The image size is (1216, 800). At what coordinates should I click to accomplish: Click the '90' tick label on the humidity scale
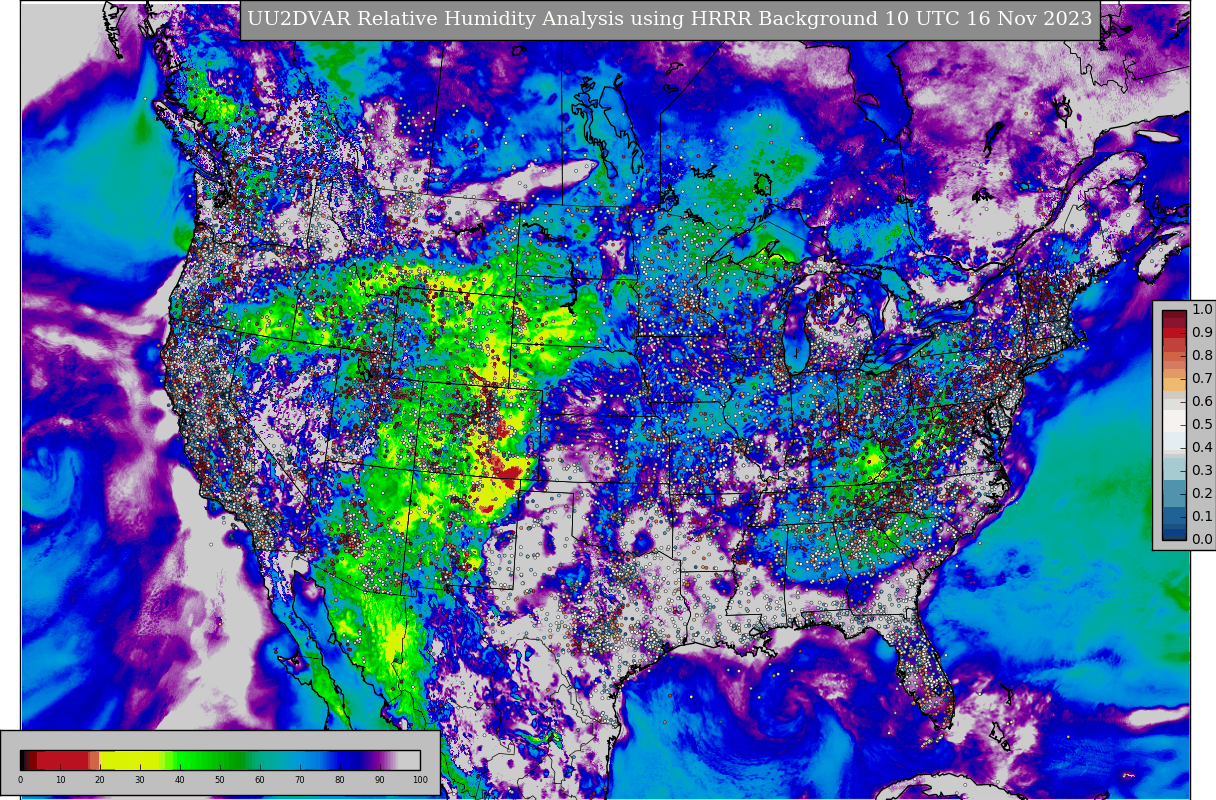coord(380,780)
